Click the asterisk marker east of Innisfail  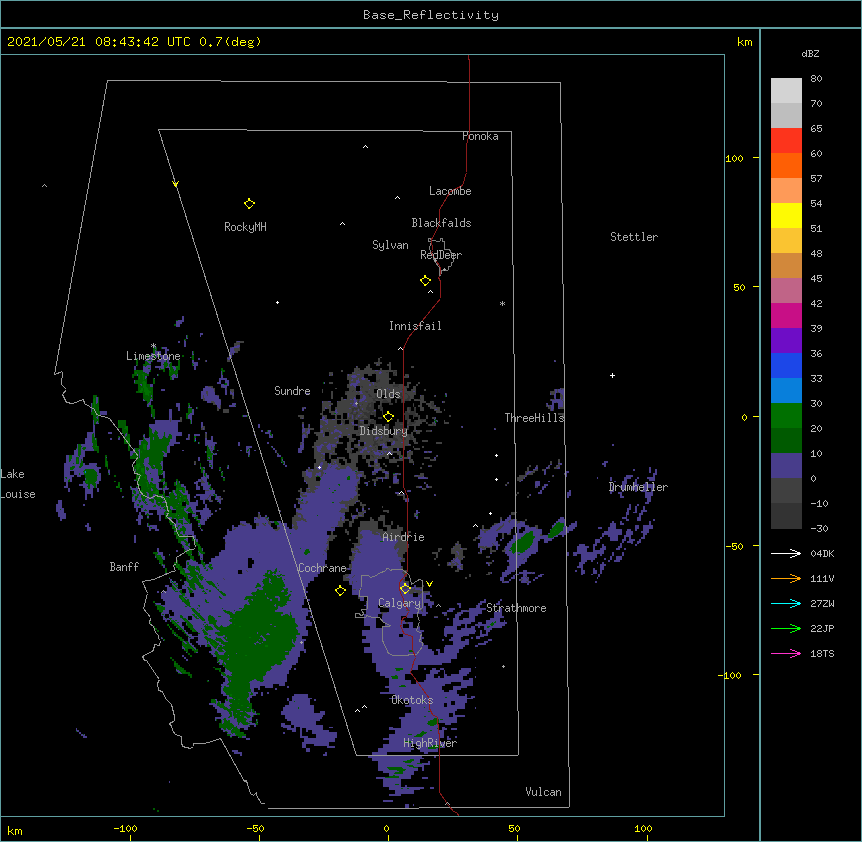[502, 304]
